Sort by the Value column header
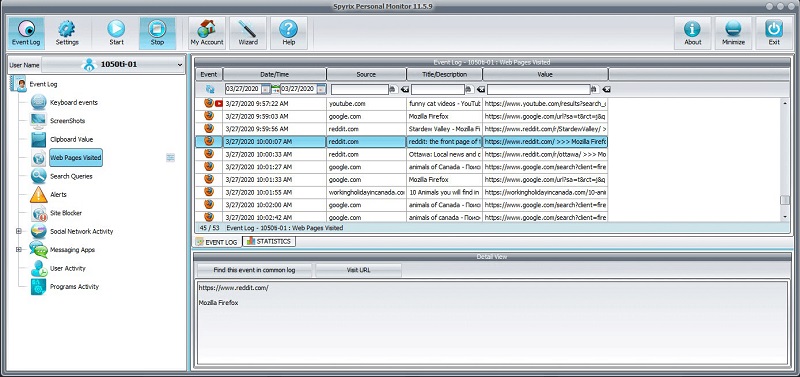The height and width of the screenshot is (377, 800). coord(545,74)
